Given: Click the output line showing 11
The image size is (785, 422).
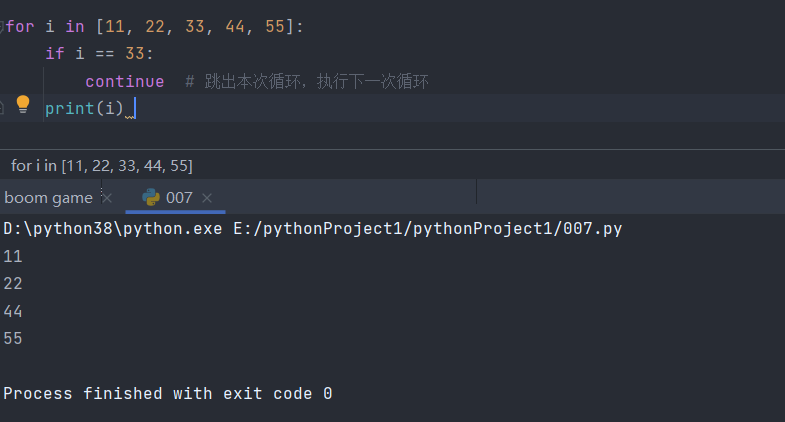Looking at the screenshot, I should (x=13, y=256).
